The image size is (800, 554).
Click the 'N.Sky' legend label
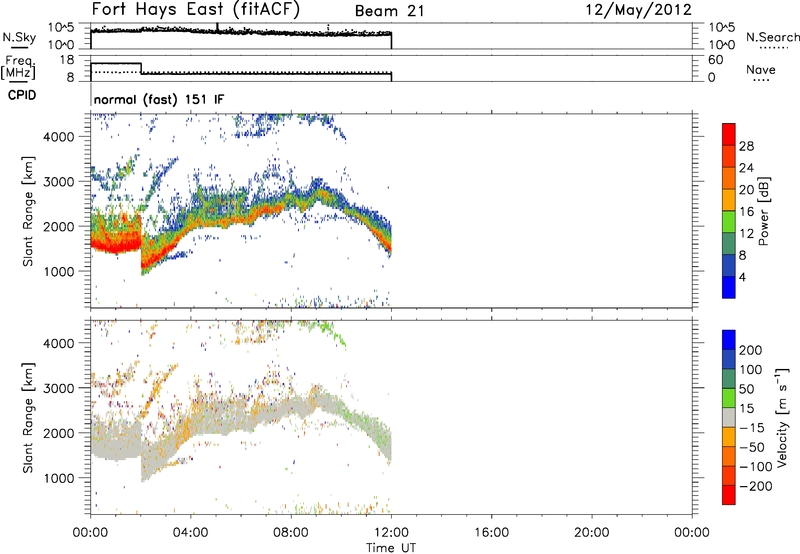[19, 37]
